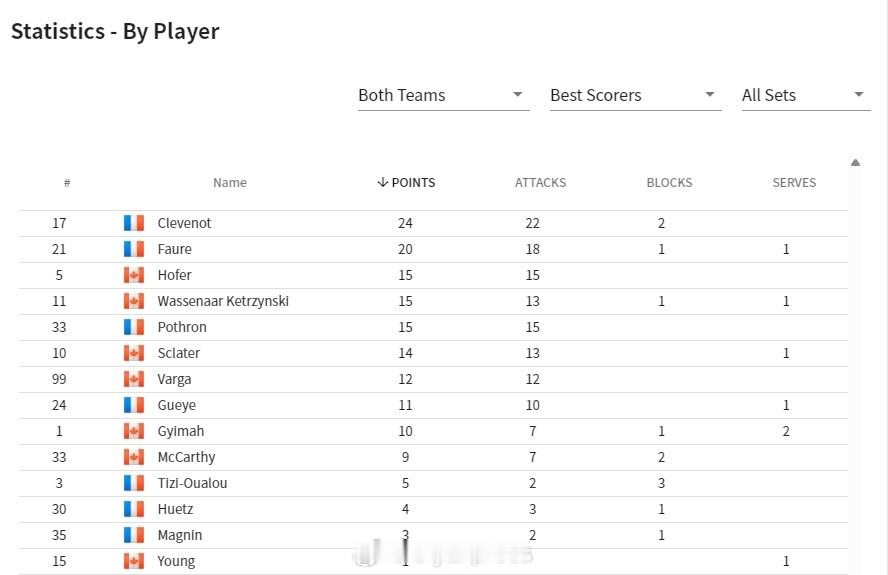Click the France flag beside Pothron
The image size is (888, 575).
click(x=134, y=327)
